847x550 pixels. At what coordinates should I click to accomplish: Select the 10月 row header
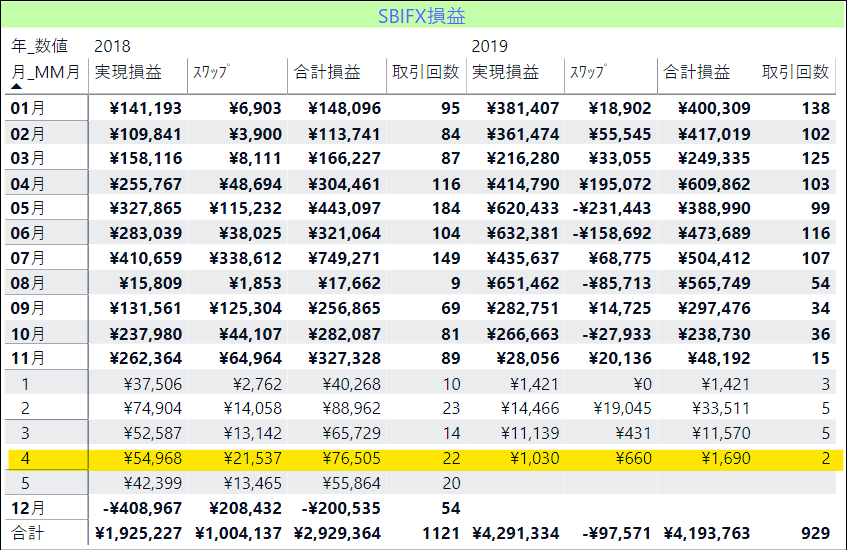coord(28,334)
